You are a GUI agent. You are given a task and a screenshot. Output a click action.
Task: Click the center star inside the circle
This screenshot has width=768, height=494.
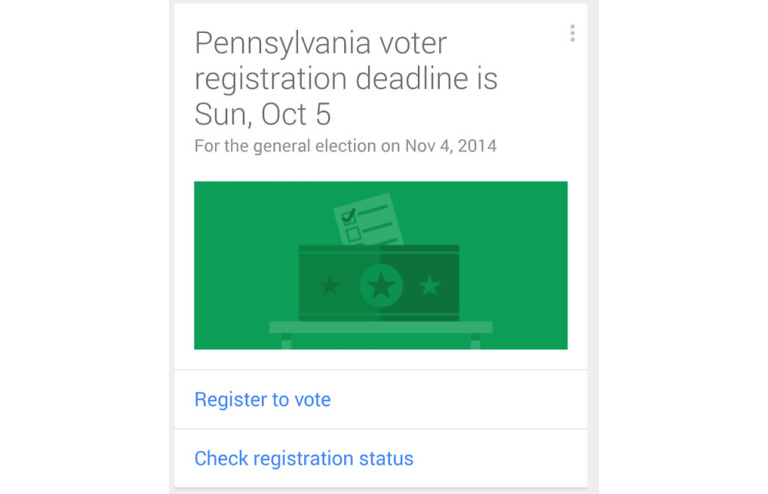381,286
